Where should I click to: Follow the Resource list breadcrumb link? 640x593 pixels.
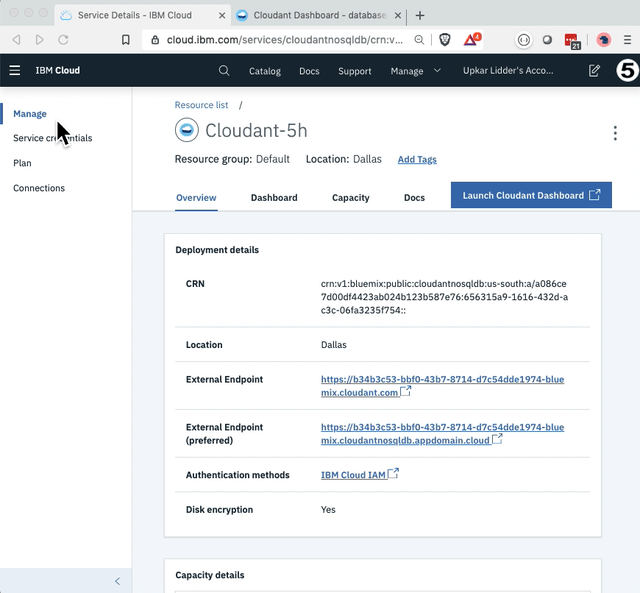201,105
